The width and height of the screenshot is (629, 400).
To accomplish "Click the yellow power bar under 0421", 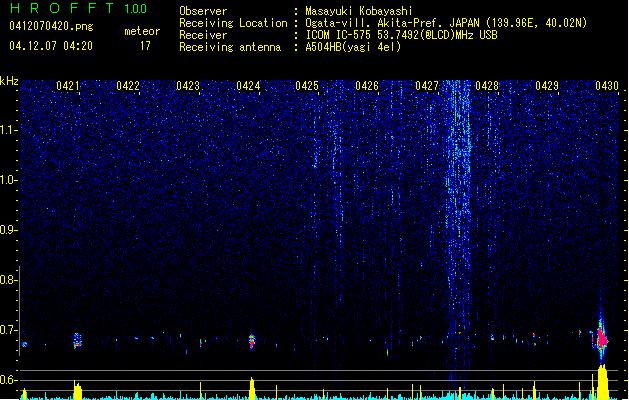I will [x=77, y=390].
